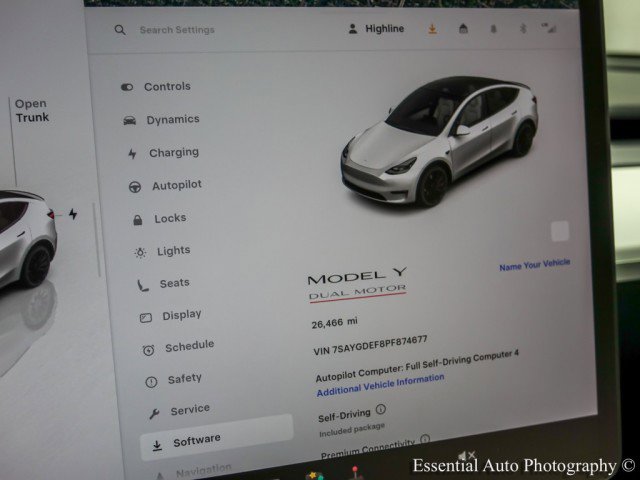Image resolution: width=640 pixels, height=480 pixels.
Task: Focus the Search Settings field
Action: 177,30
